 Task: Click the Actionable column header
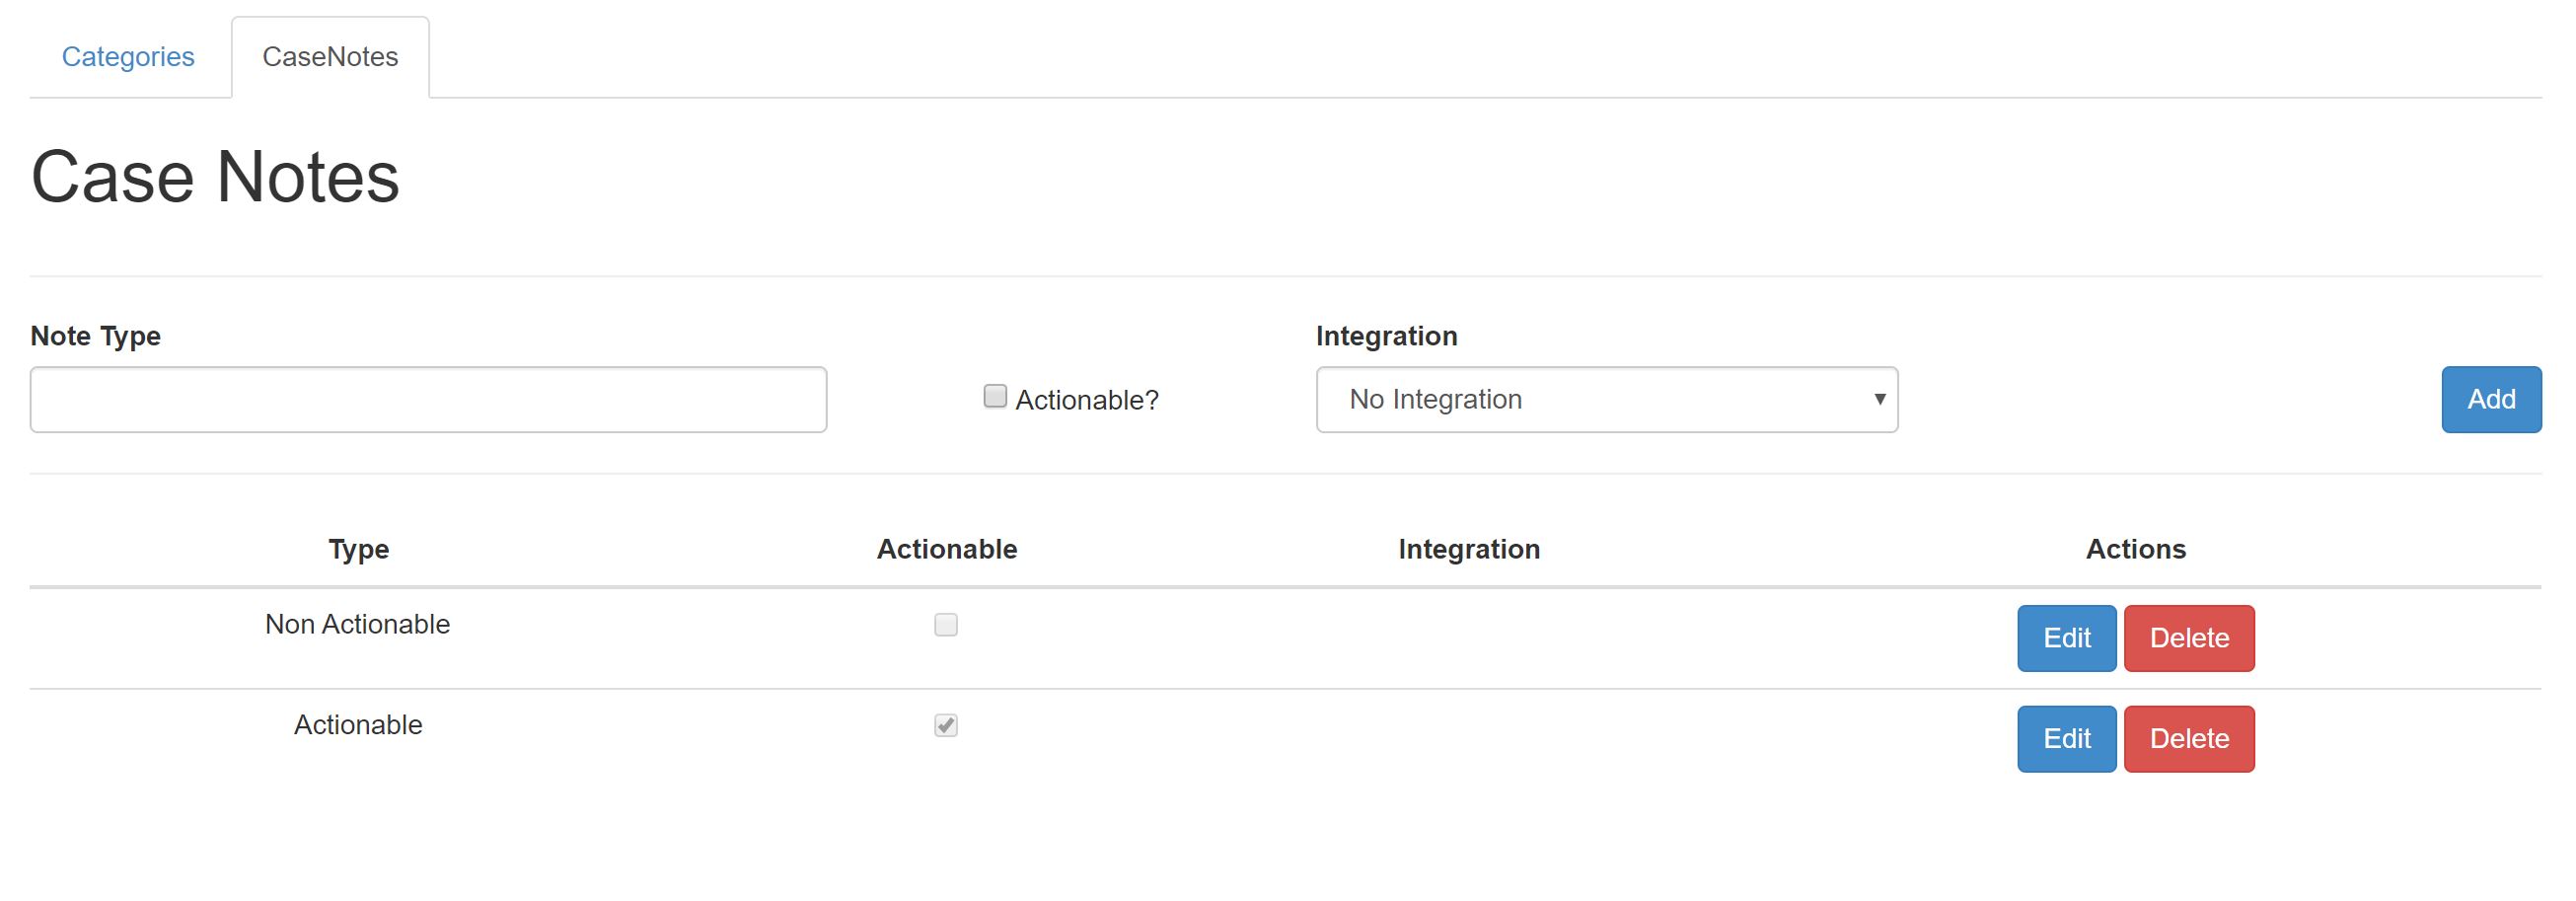pos(946,549)
